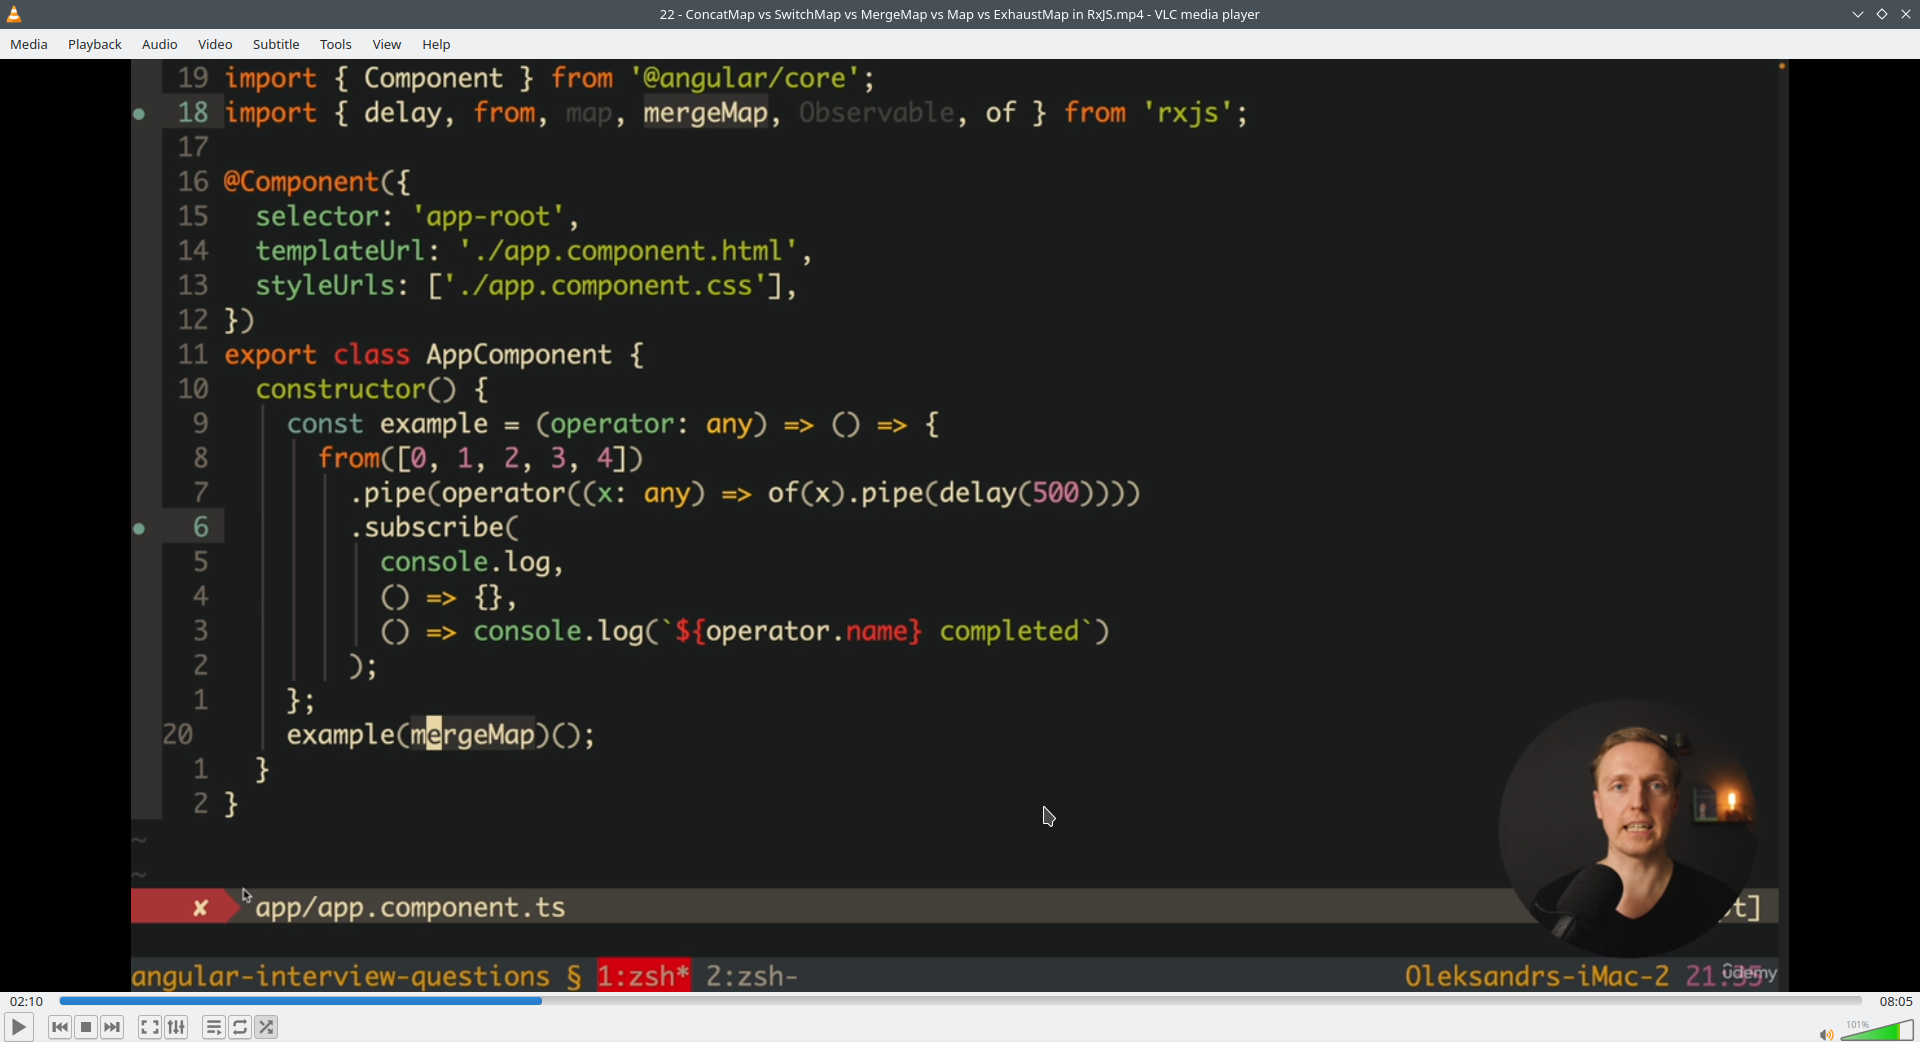The image size is (1920, 1042).
Task: Show extended settings and effects
Action: pyautogui.click(x=176, y=1027)
